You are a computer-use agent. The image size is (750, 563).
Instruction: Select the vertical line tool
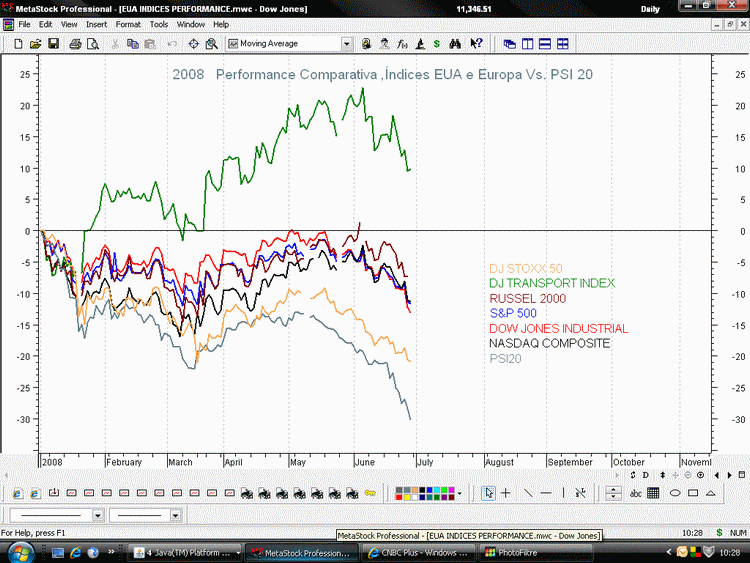tap(563, 493)
